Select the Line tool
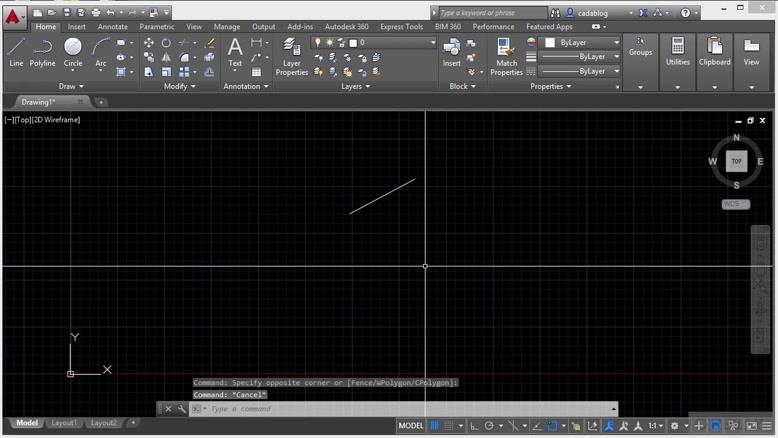Image resolution: width=778 pixels, height=438 pixels. pyautogui.click(x=16, y=53)
